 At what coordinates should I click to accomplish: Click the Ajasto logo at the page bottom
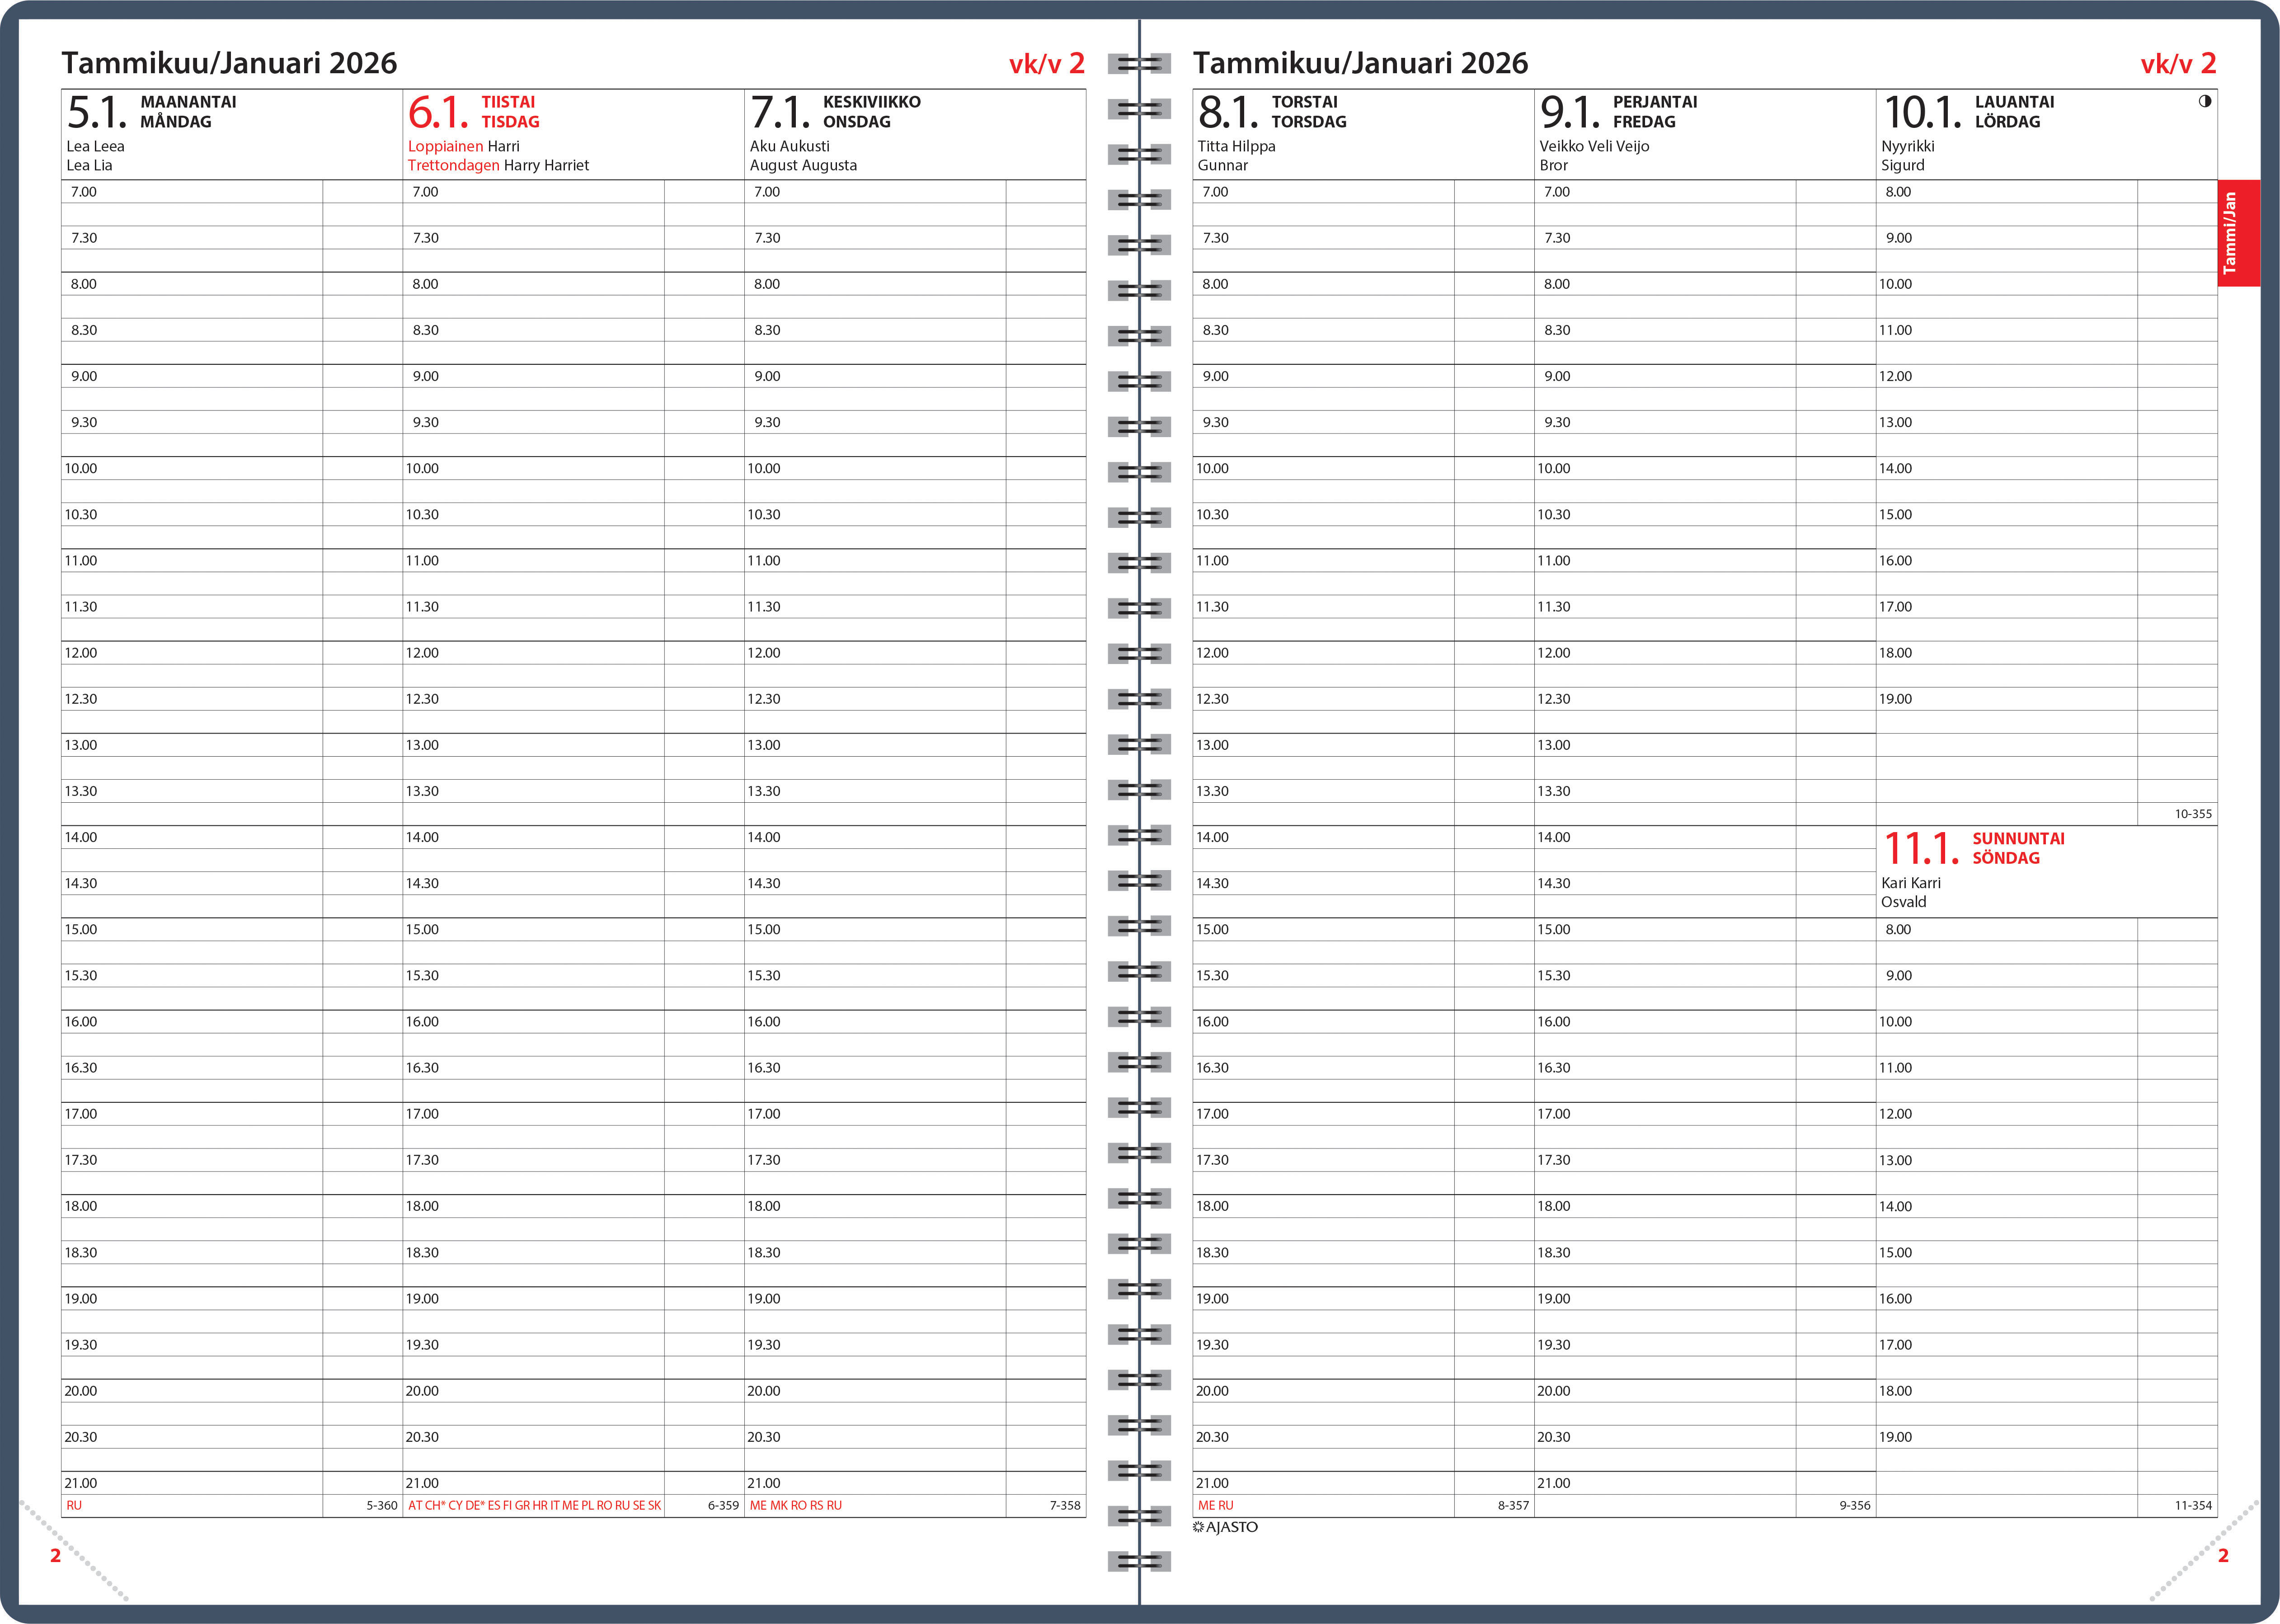coord(1225,1527)
